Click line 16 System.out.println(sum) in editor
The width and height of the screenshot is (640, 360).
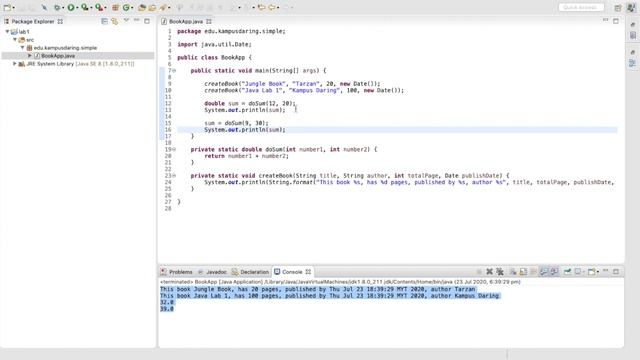[245, 130]
